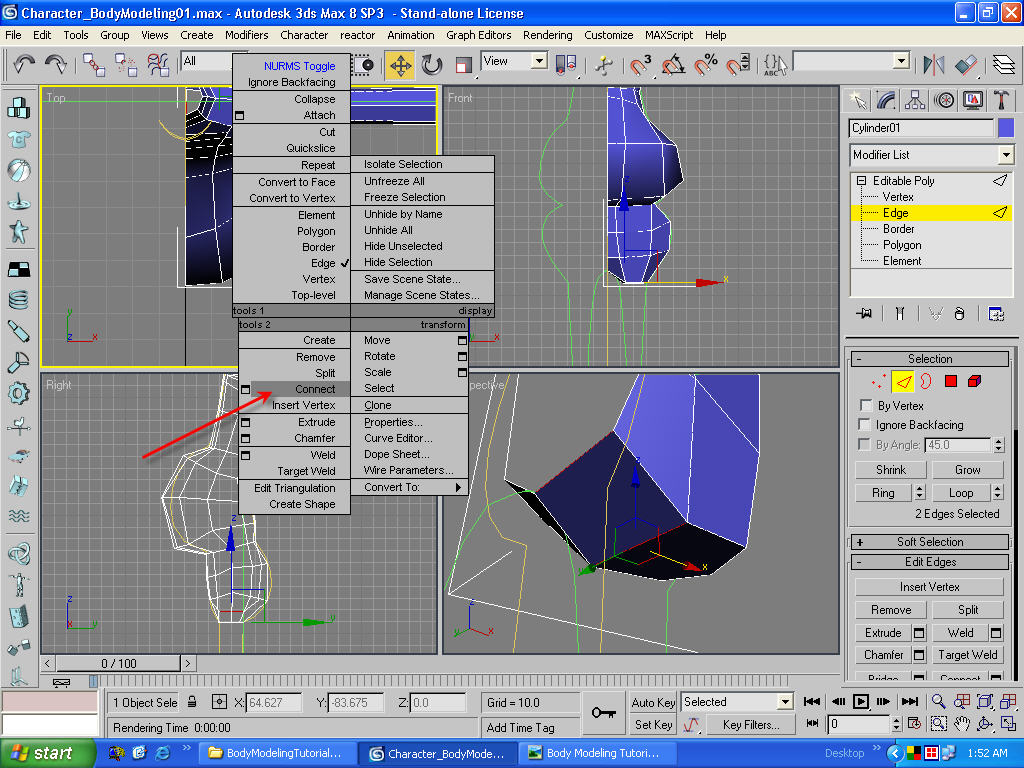The height and width of the screenshot is (768, 1024).
Task: Open the Key Filters button
Action: click(x=750, y=724)
